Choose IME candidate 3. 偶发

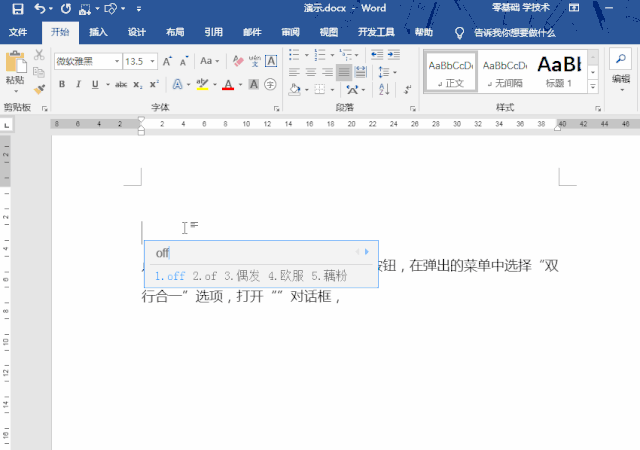[242, 276]
